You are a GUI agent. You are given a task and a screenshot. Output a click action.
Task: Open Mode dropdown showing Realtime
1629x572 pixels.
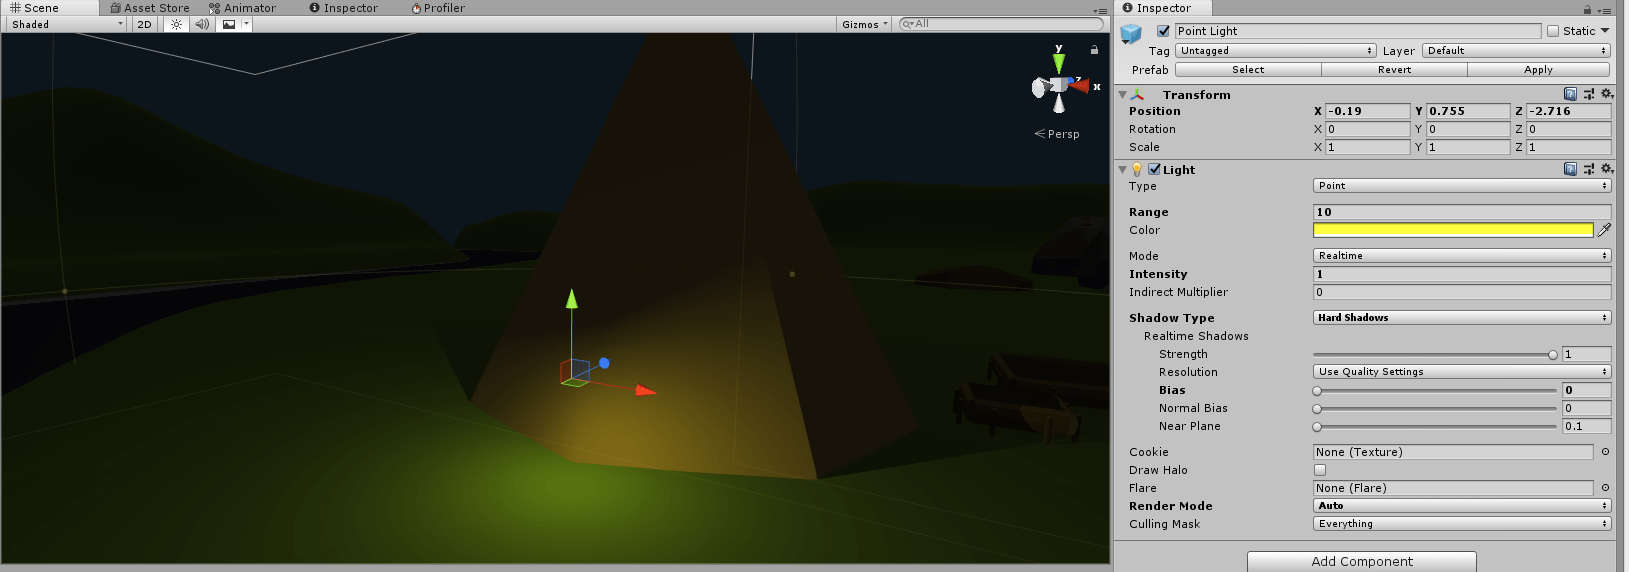[1462, 256]
